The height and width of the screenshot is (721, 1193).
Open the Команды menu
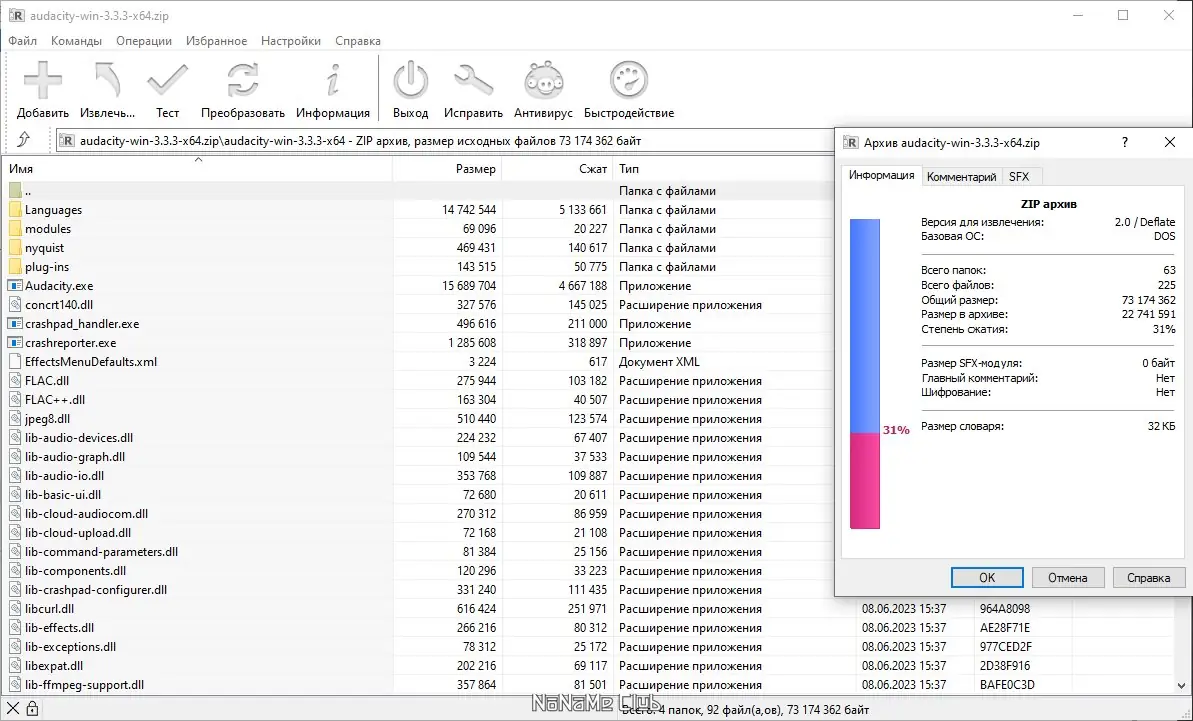click(76, 41)
